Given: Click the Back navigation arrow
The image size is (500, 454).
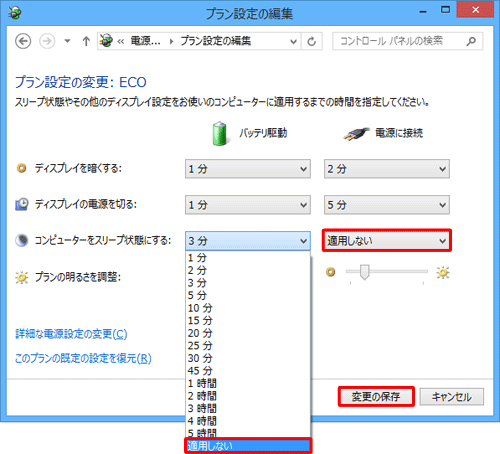Looking at the screenshot, I should tap(23, 41).
